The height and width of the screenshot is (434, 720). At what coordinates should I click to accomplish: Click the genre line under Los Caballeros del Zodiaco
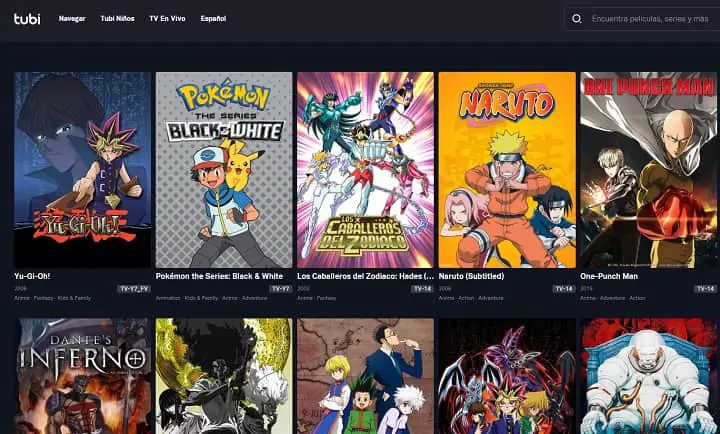(316, 298)
